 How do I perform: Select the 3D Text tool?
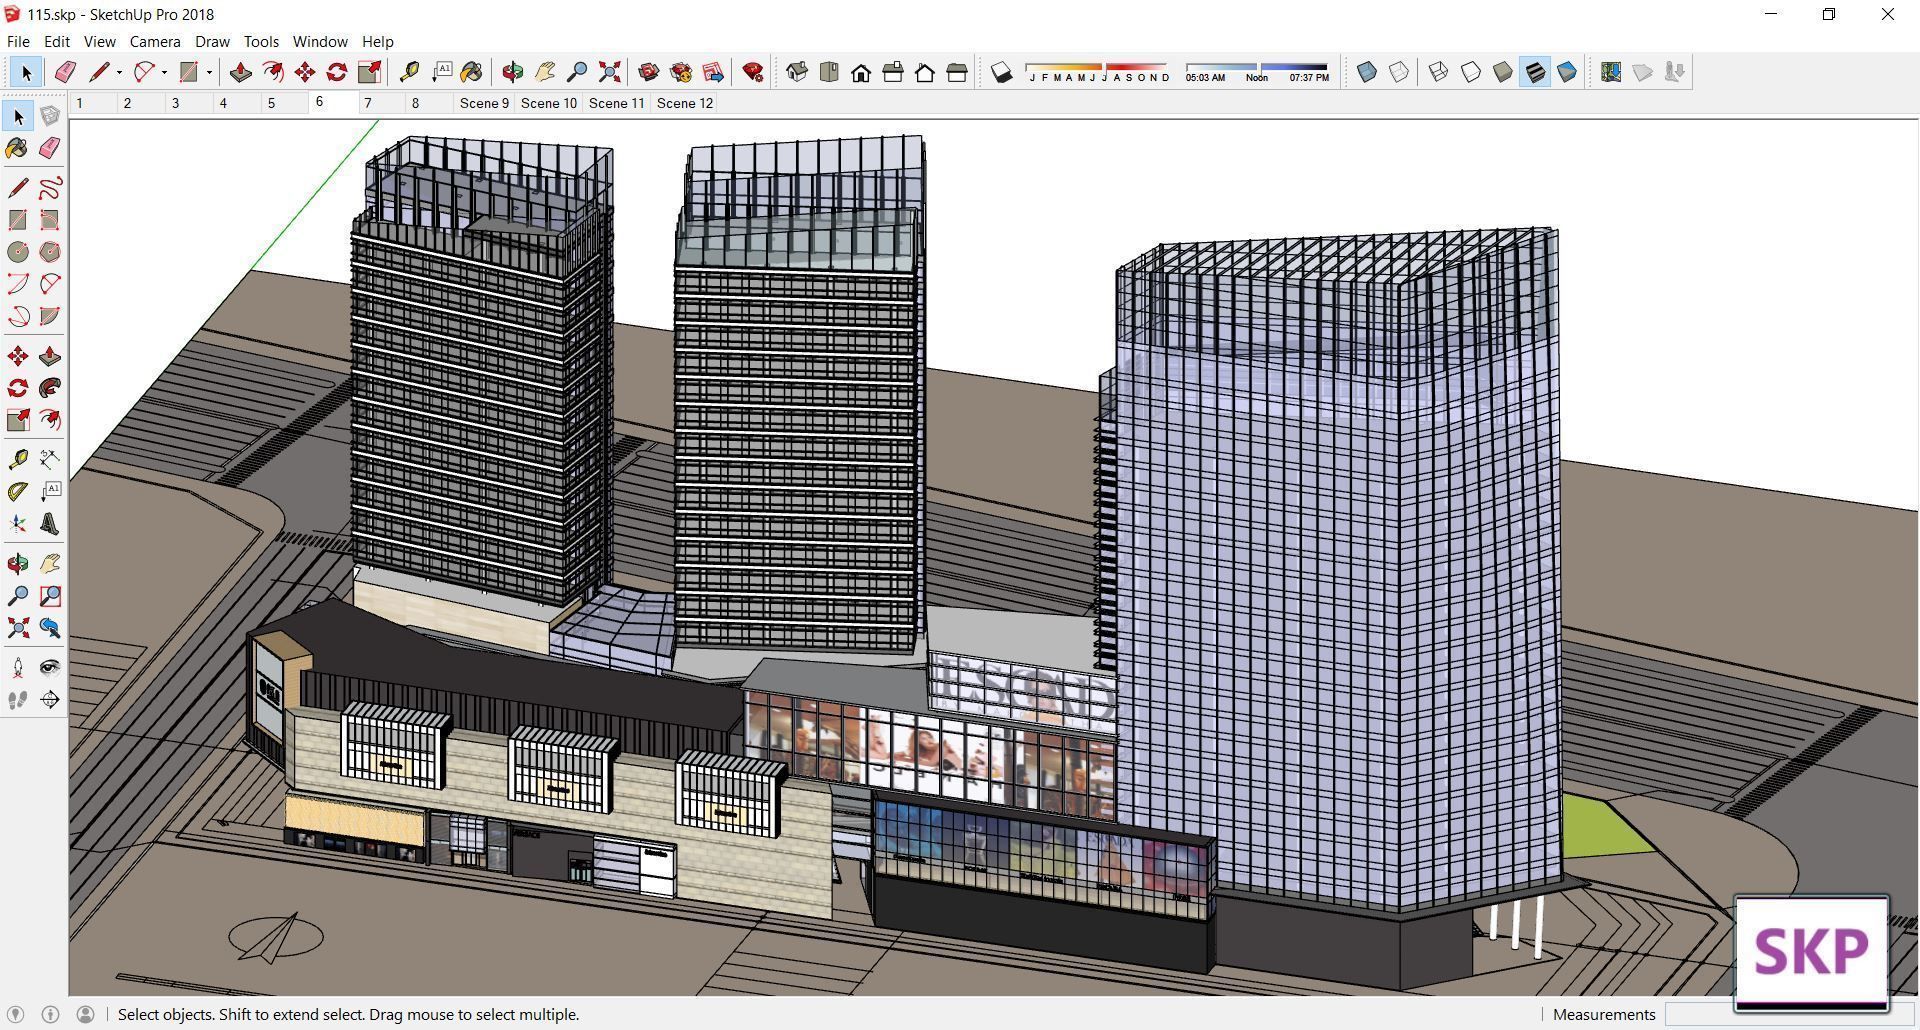[x=50, y=524]
